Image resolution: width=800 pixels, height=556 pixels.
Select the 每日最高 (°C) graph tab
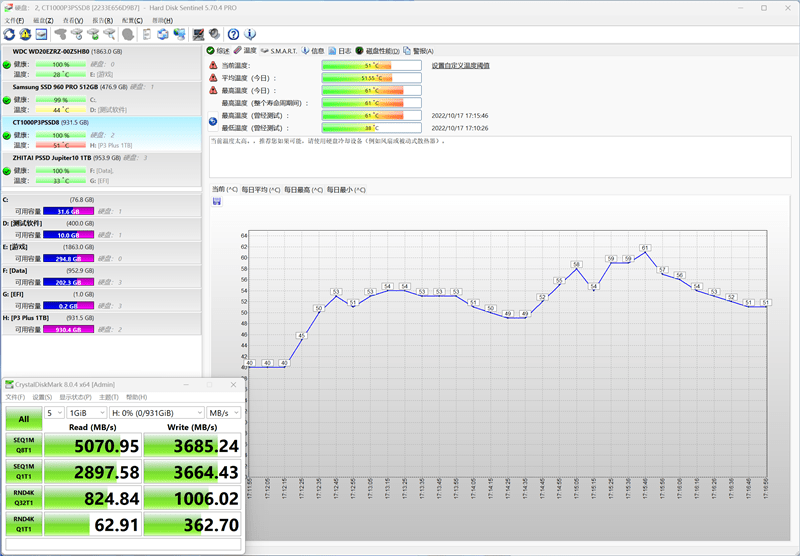(x=304, y=190)
